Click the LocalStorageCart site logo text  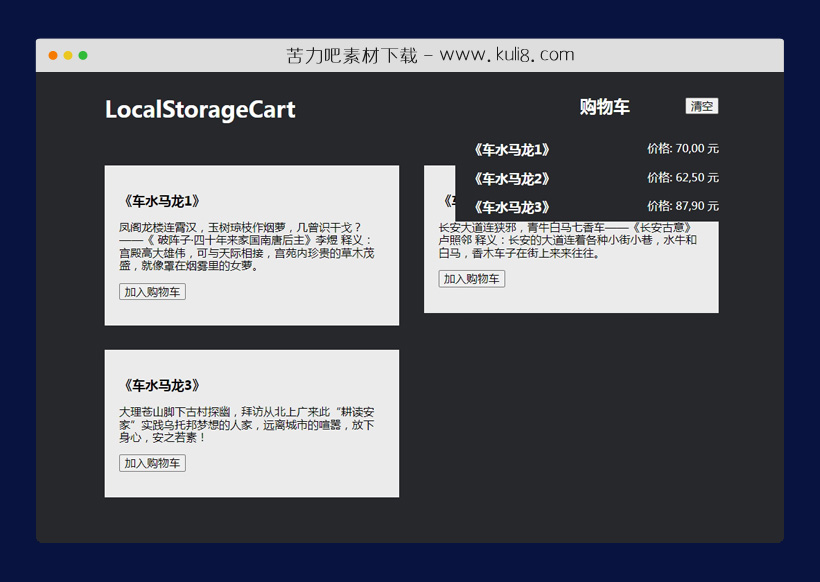click(x=199, y=109)
